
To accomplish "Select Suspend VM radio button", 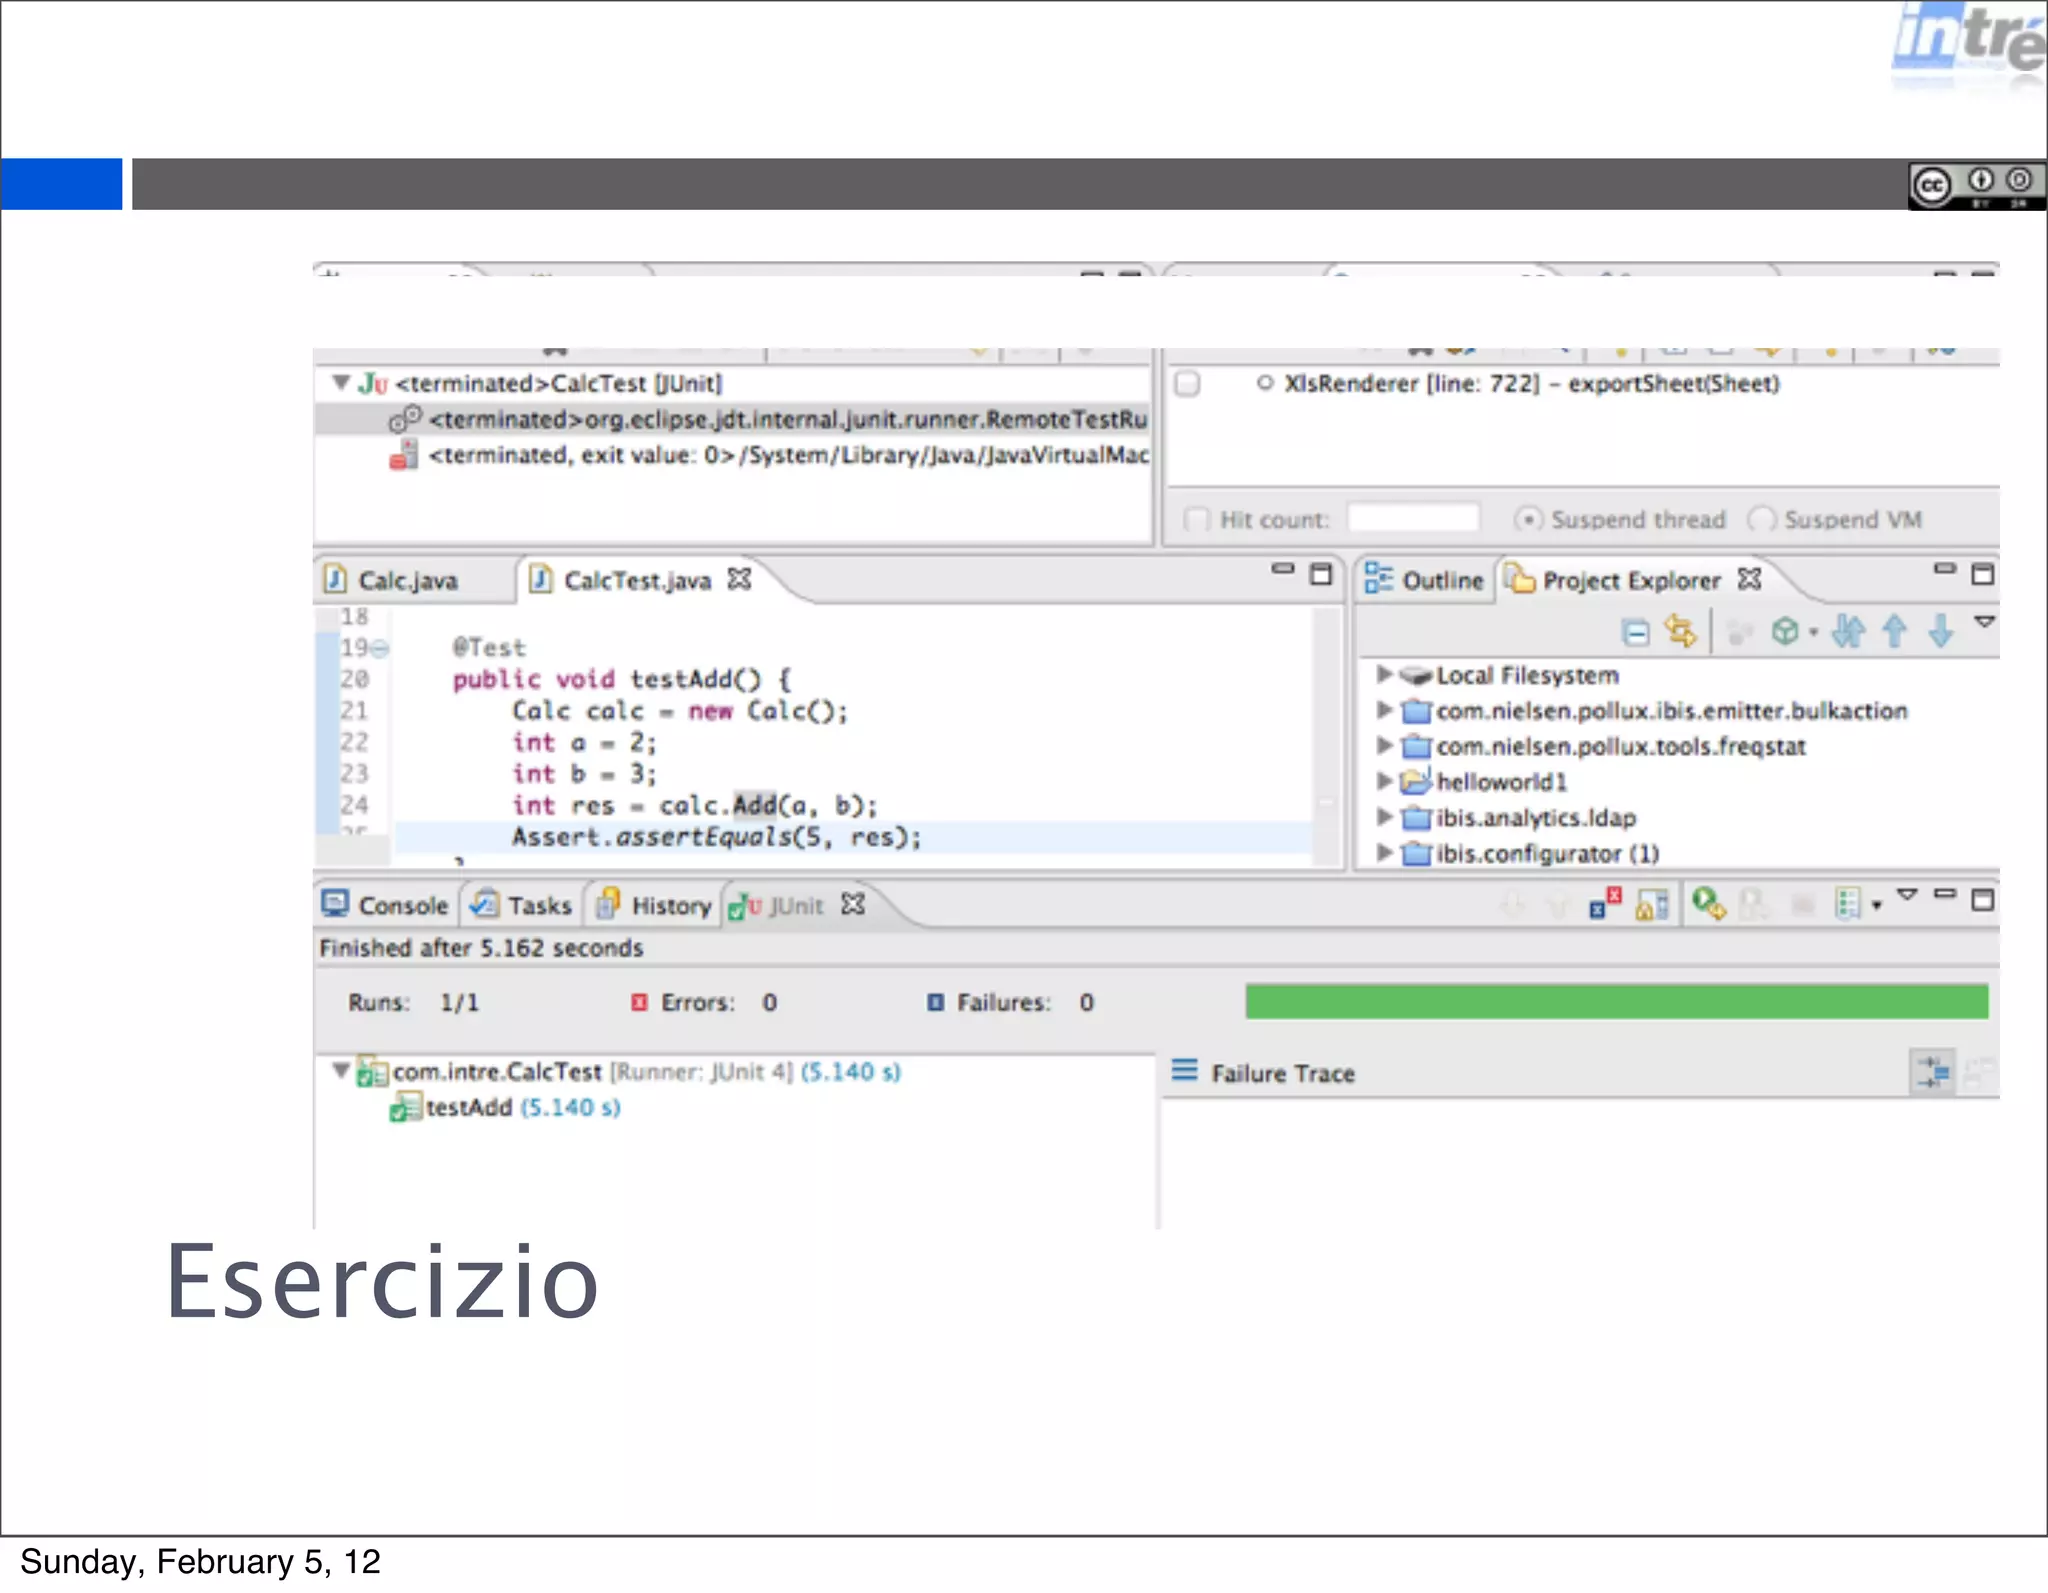I will [x=1761, y=519].
